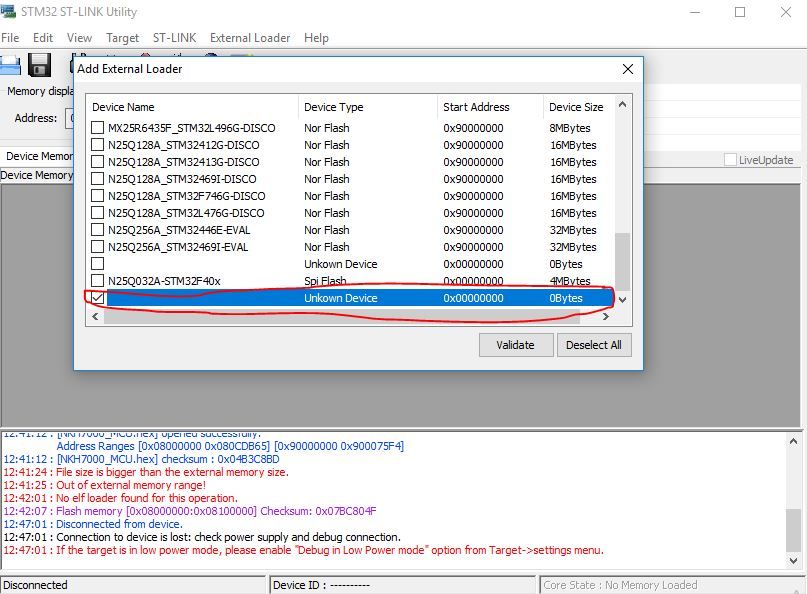Open the File menu
This screenshot has width=807, height=594.
pyautogui.click(x=10, y=38)
